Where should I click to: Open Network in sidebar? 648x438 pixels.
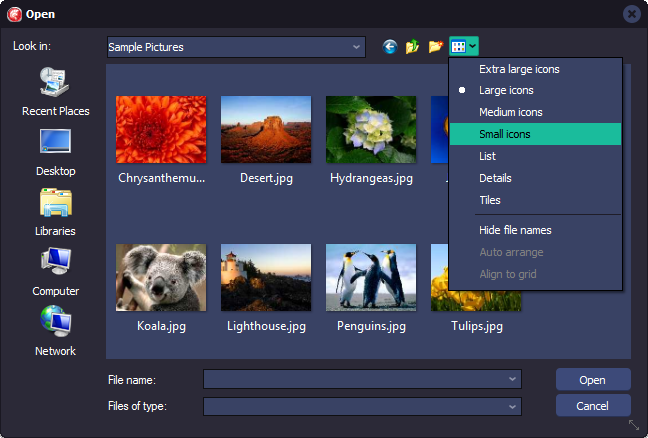pyautogui.click(x=55, y=332)
